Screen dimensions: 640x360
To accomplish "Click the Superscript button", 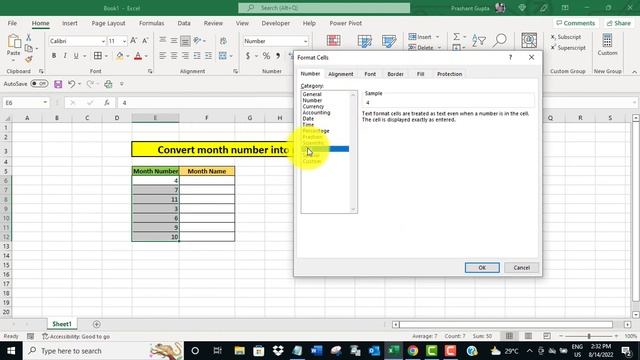I will pos(568,48).
